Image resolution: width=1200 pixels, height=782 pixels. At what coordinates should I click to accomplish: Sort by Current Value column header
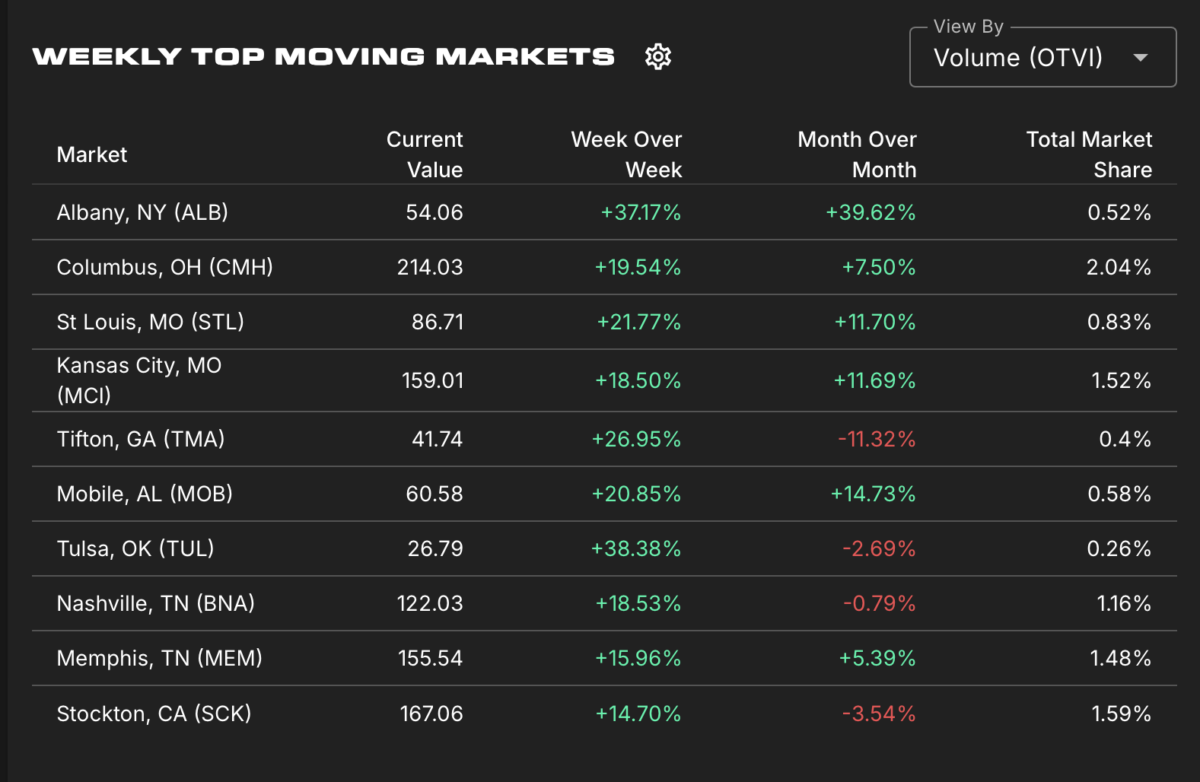(x=425, y=154)
